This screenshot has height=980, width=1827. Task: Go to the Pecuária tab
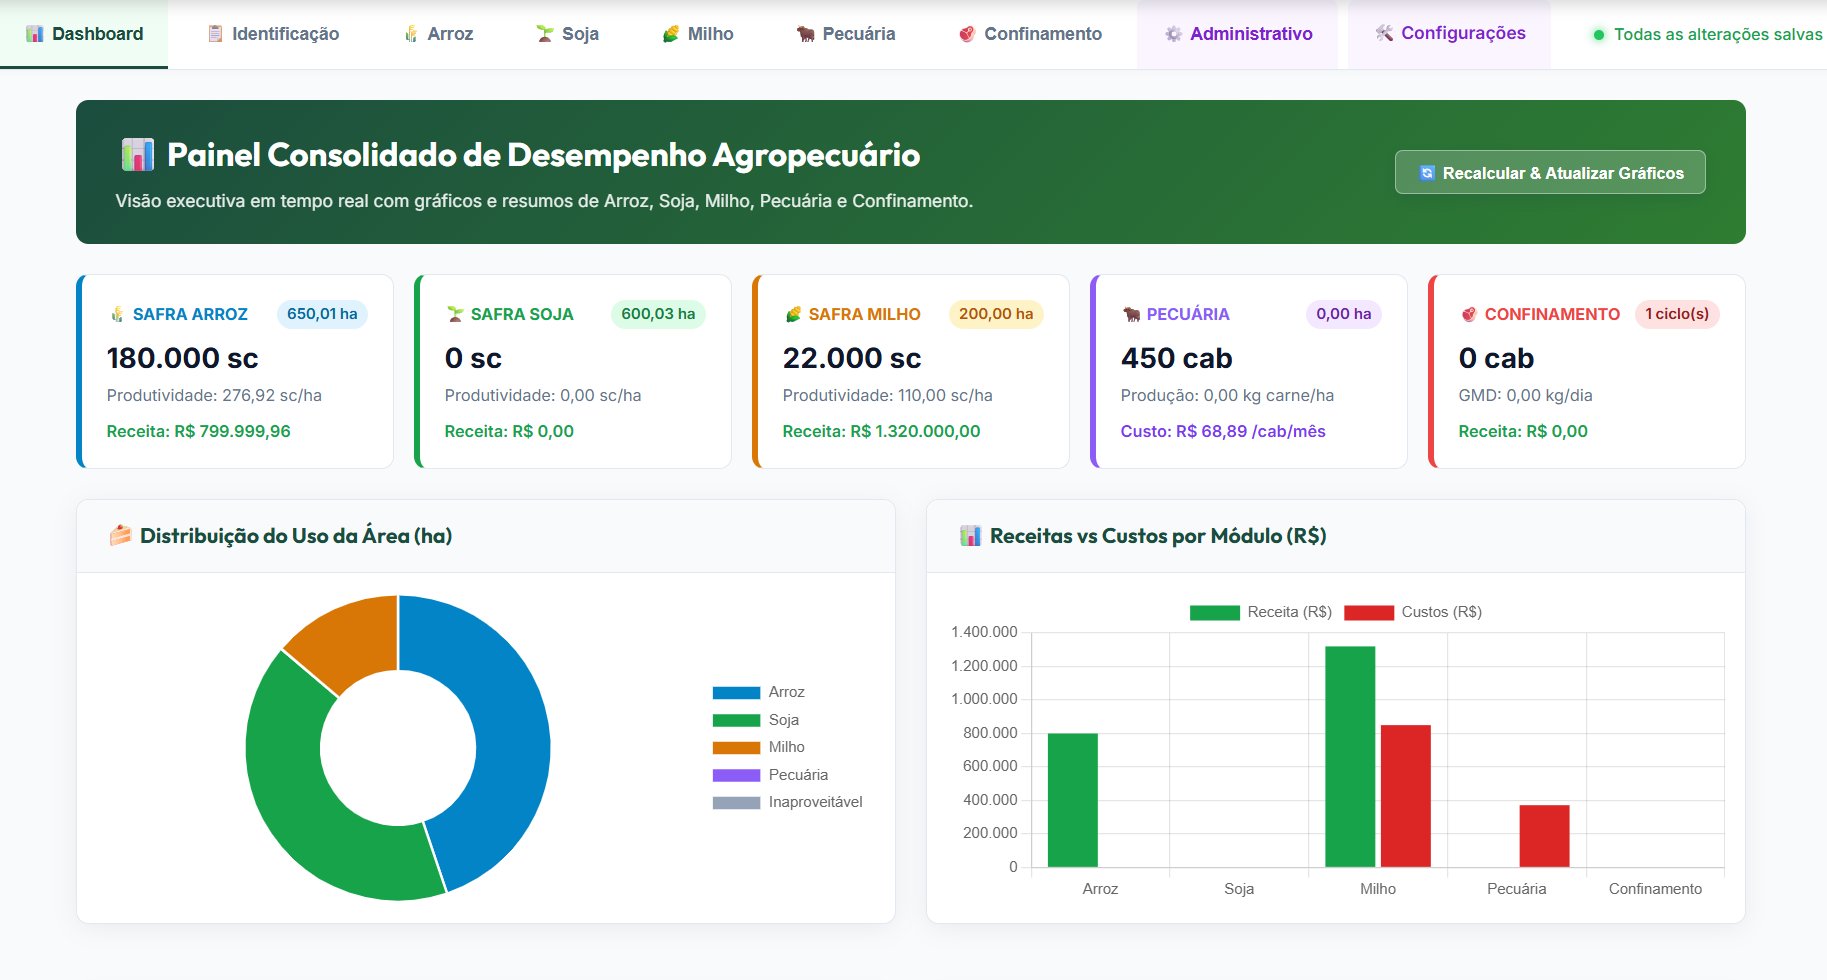[x=846, y=34]
